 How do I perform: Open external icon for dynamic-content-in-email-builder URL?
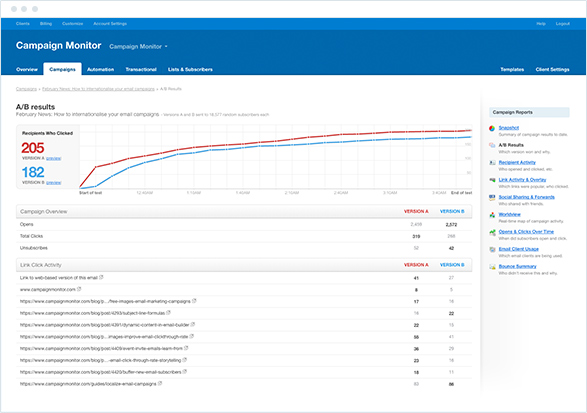(x=192, y=325)
